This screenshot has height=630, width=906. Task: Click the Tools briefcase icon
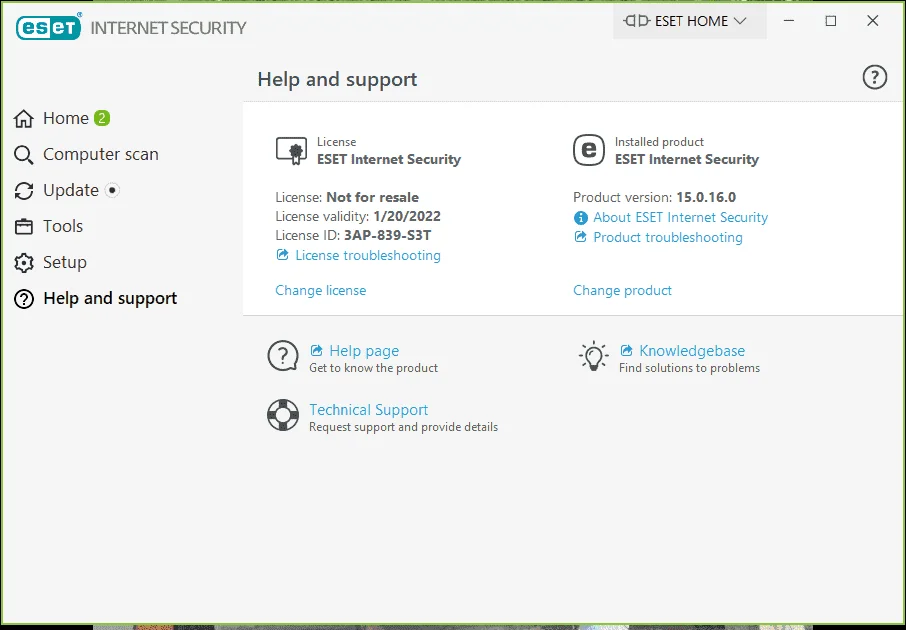click(x=24, y=227)
